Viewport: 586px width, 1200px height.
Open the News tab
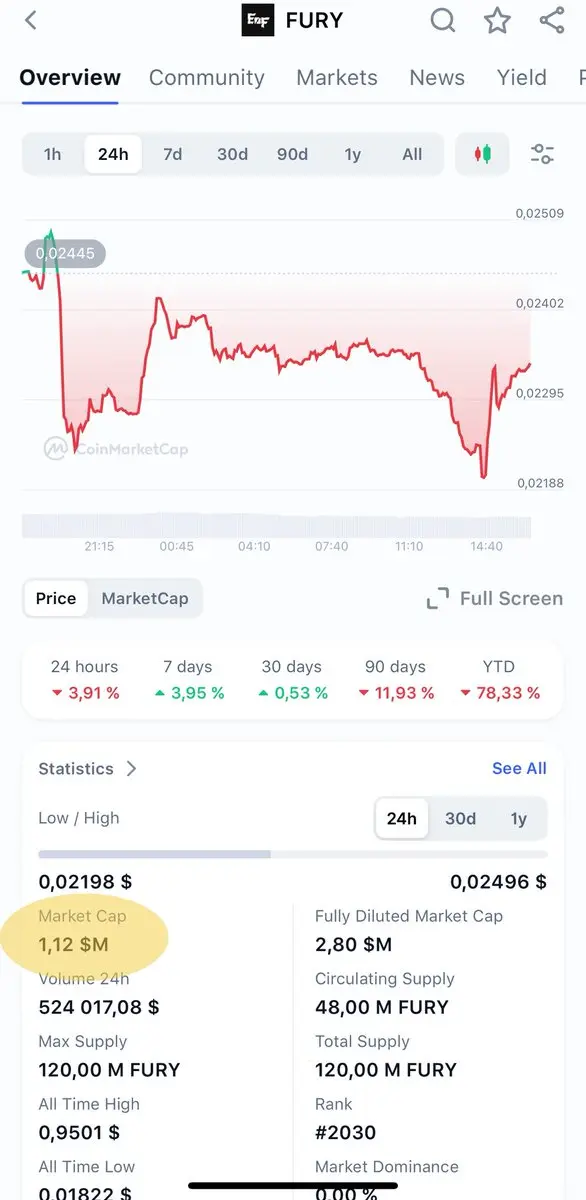point(437,77)
